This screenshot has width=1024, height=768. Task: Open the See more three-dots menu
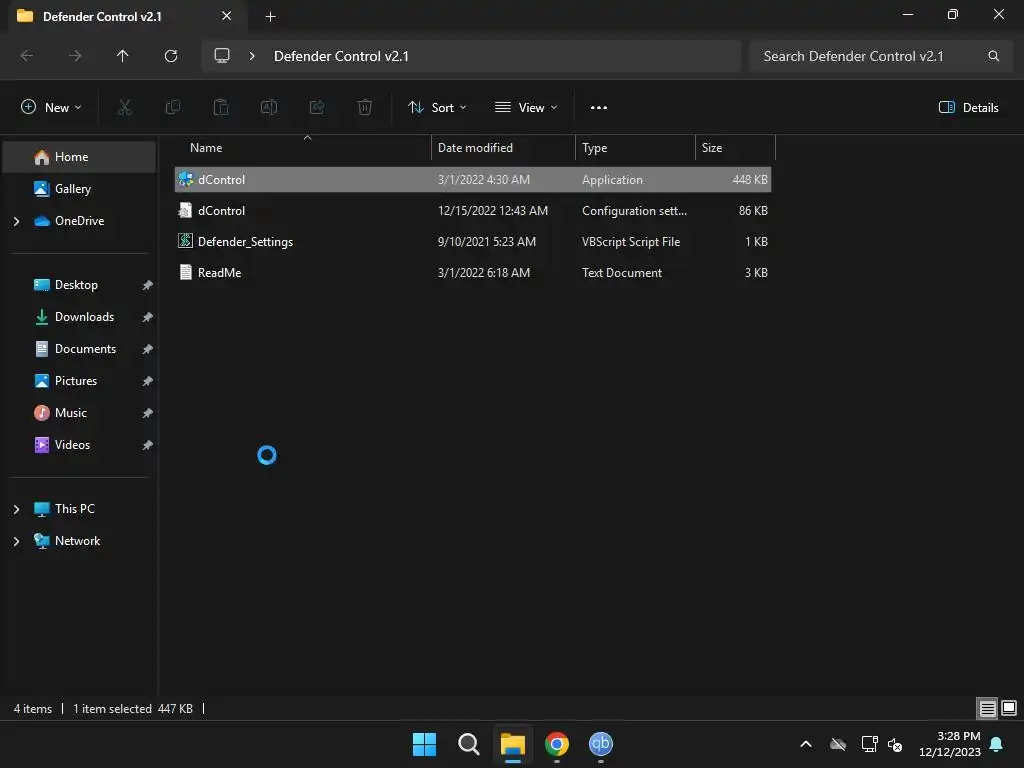(599, 108)
